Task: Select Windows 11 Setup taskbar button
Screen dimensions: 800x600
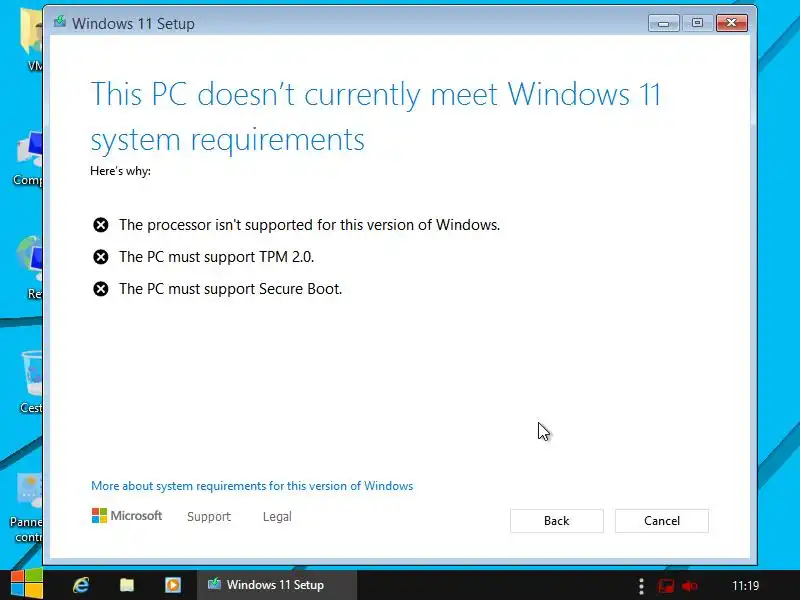Action: 277,585
